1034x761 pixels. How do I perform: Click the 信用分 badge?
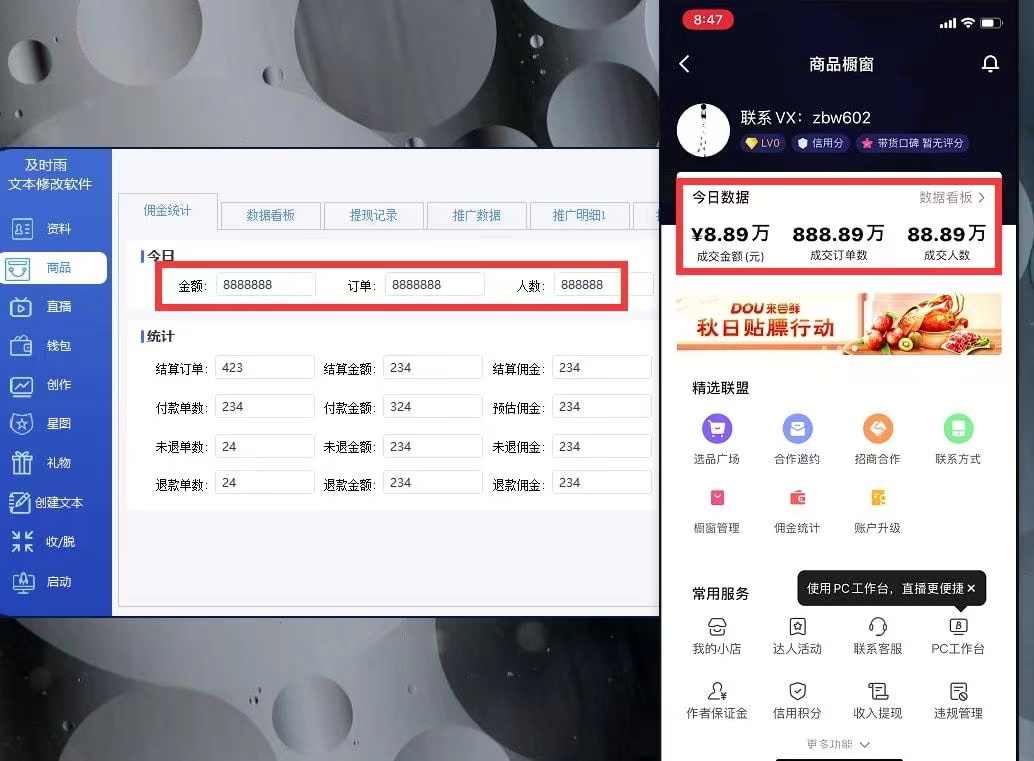(821, 143)
